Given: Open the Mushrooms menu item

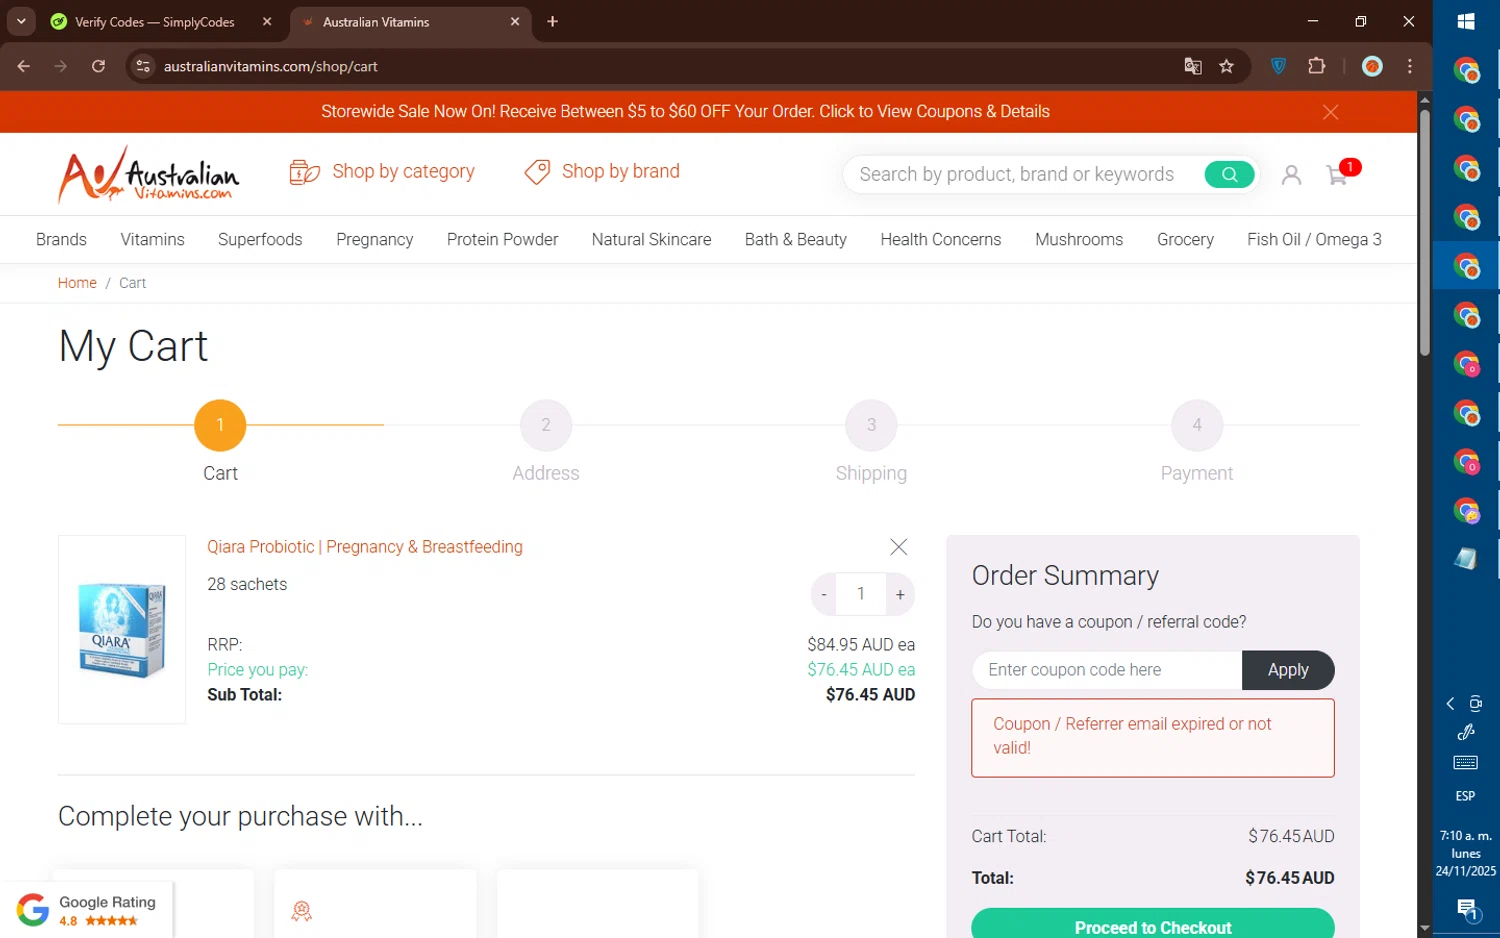Looking at the screenshot, I should point(1079,240).
